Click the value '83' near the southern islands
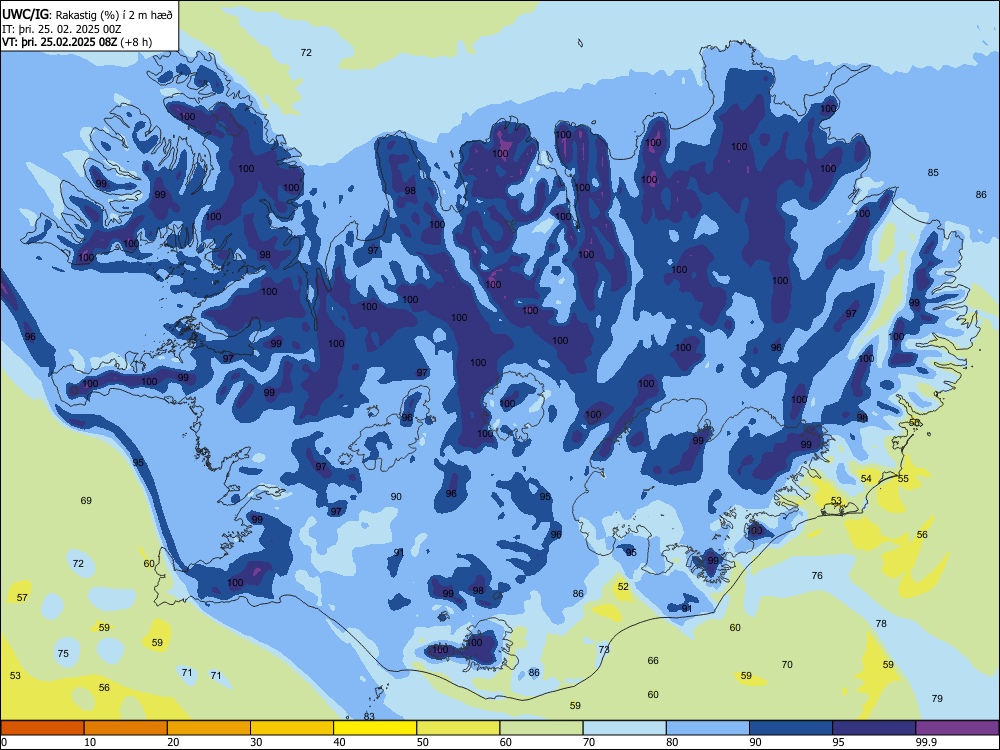1000x750 pixels. [369, 716]
